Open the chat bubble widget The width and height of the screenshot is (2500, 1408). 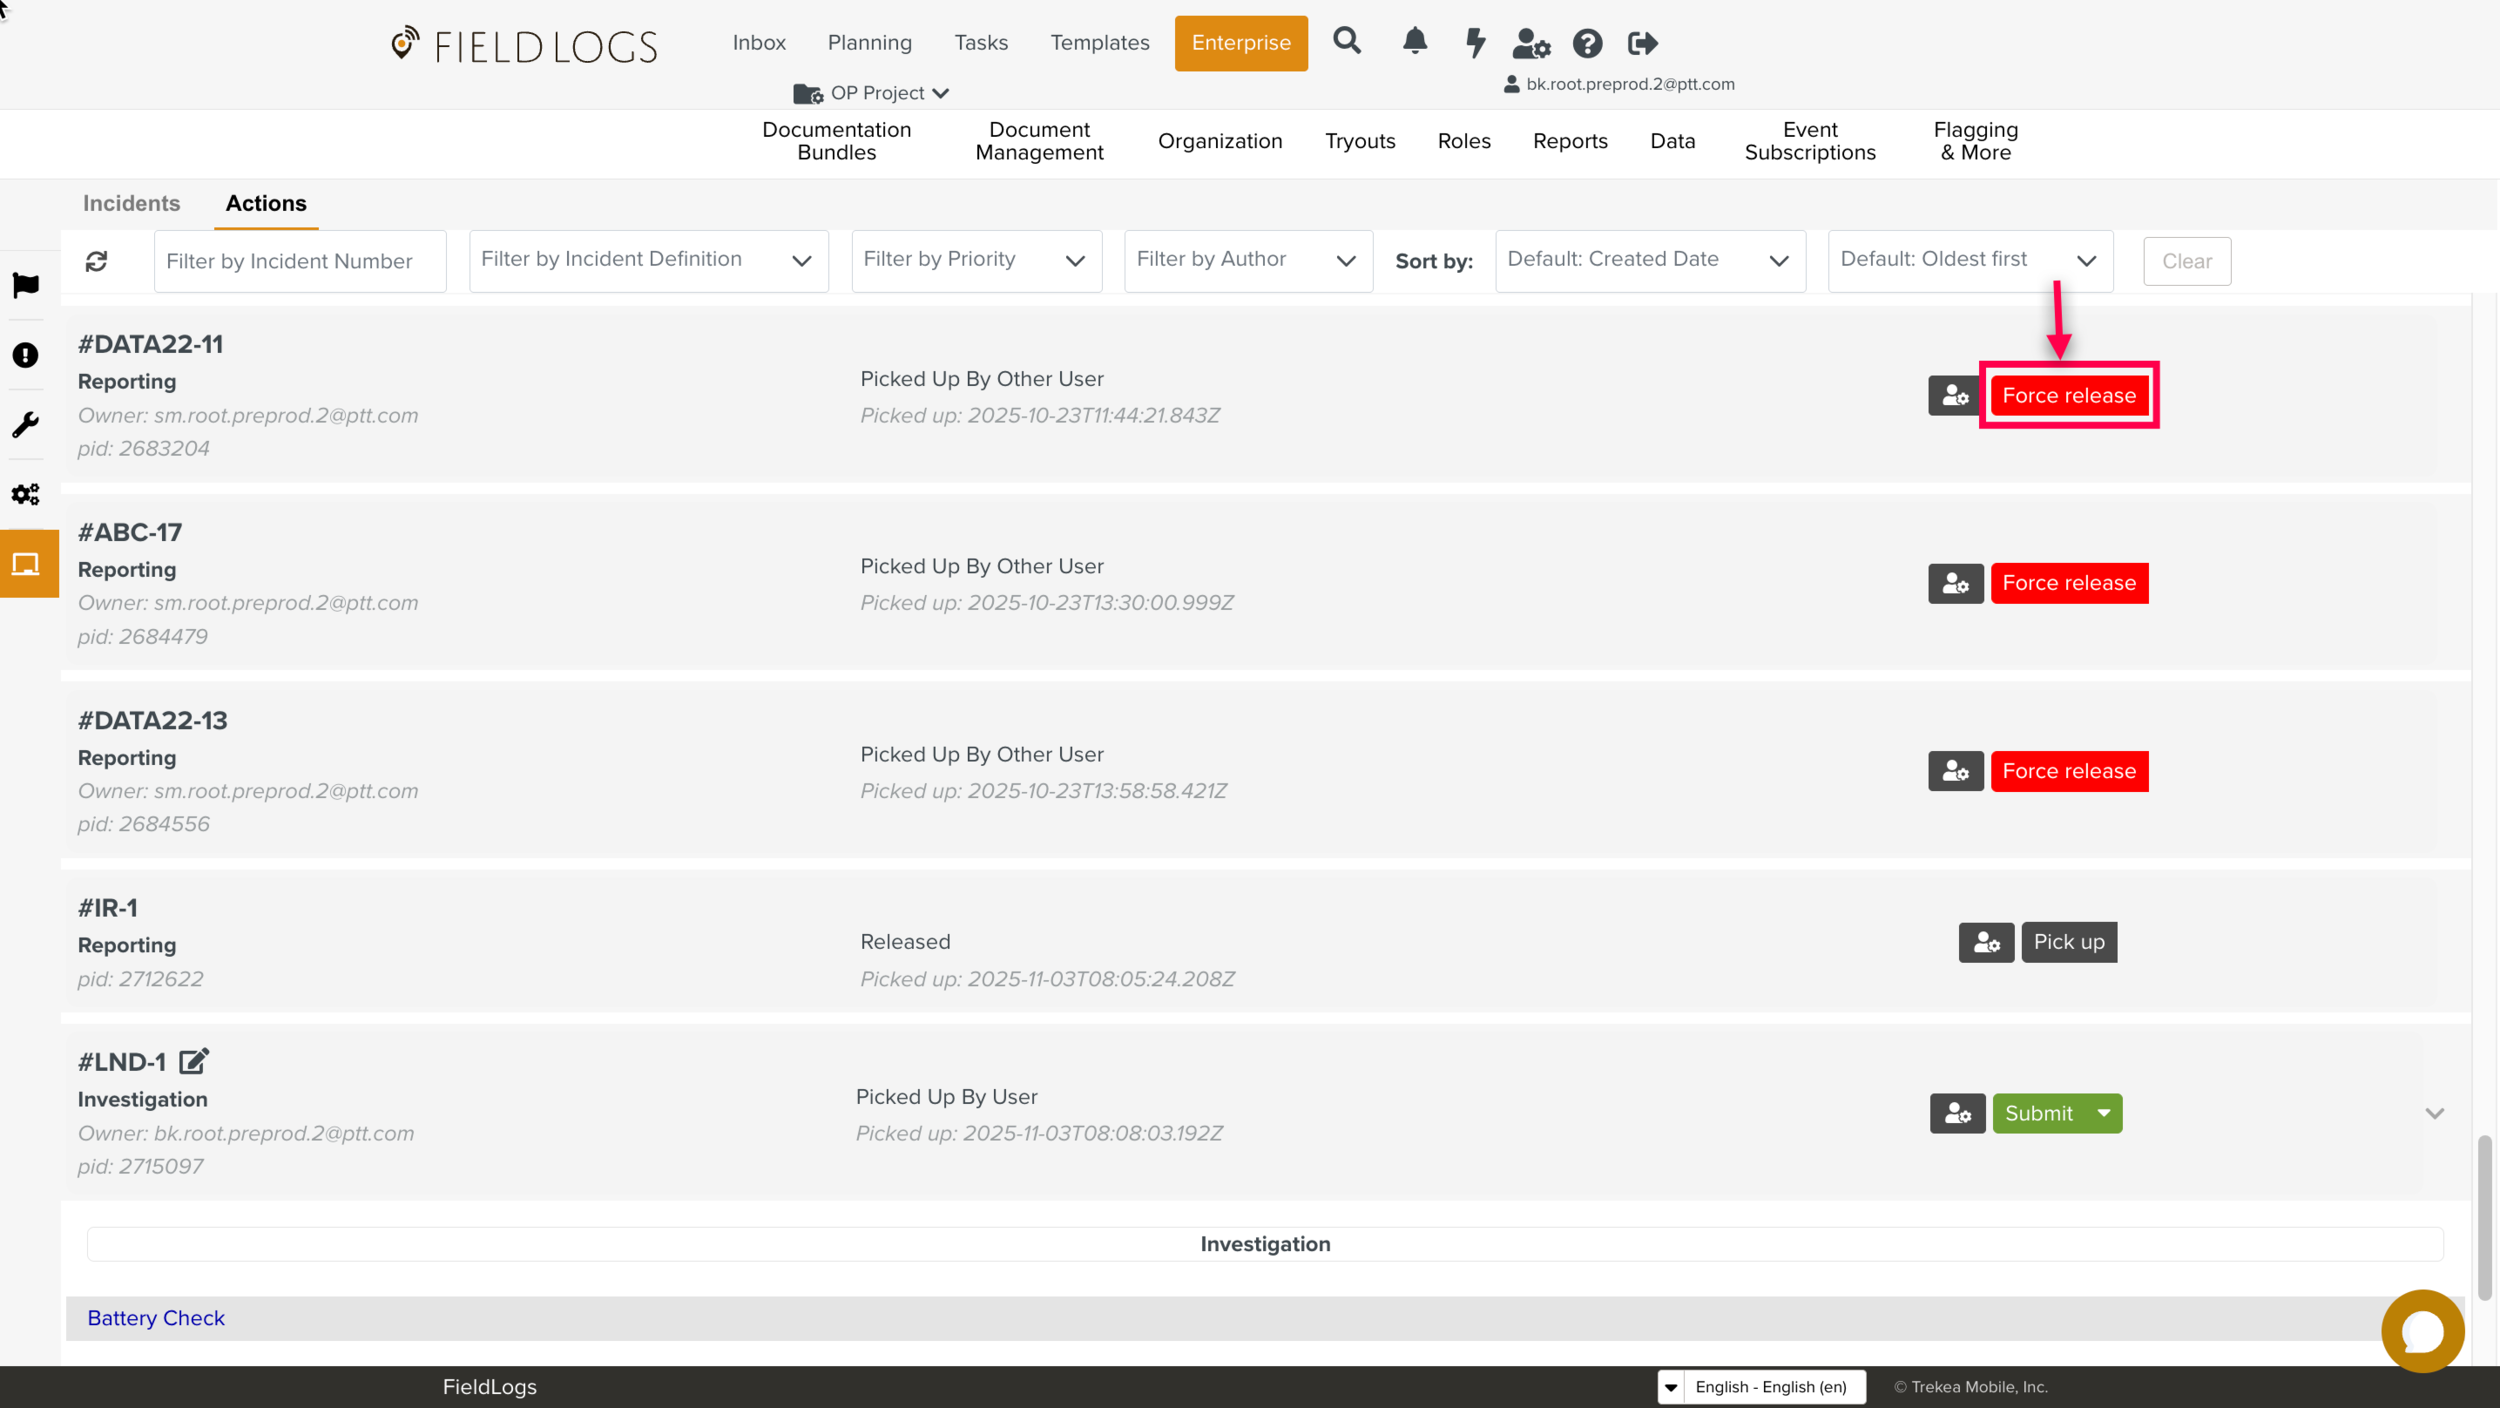tap(2421, 1331)
